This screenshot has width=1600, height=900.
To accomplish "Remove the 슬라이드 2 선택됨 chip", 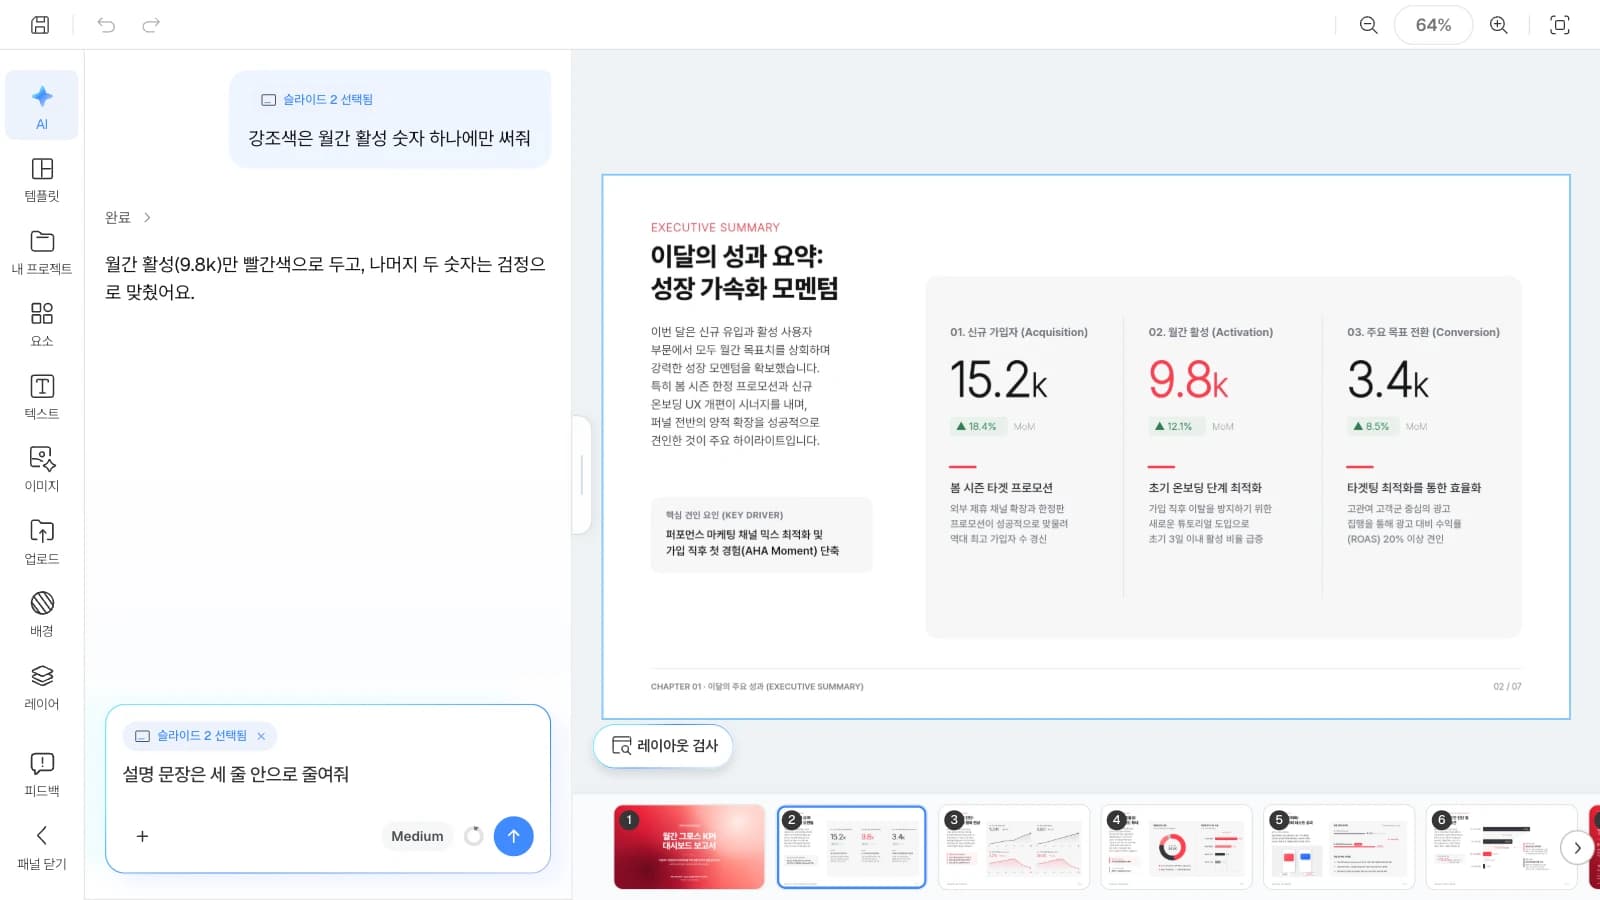I will 261,736.
